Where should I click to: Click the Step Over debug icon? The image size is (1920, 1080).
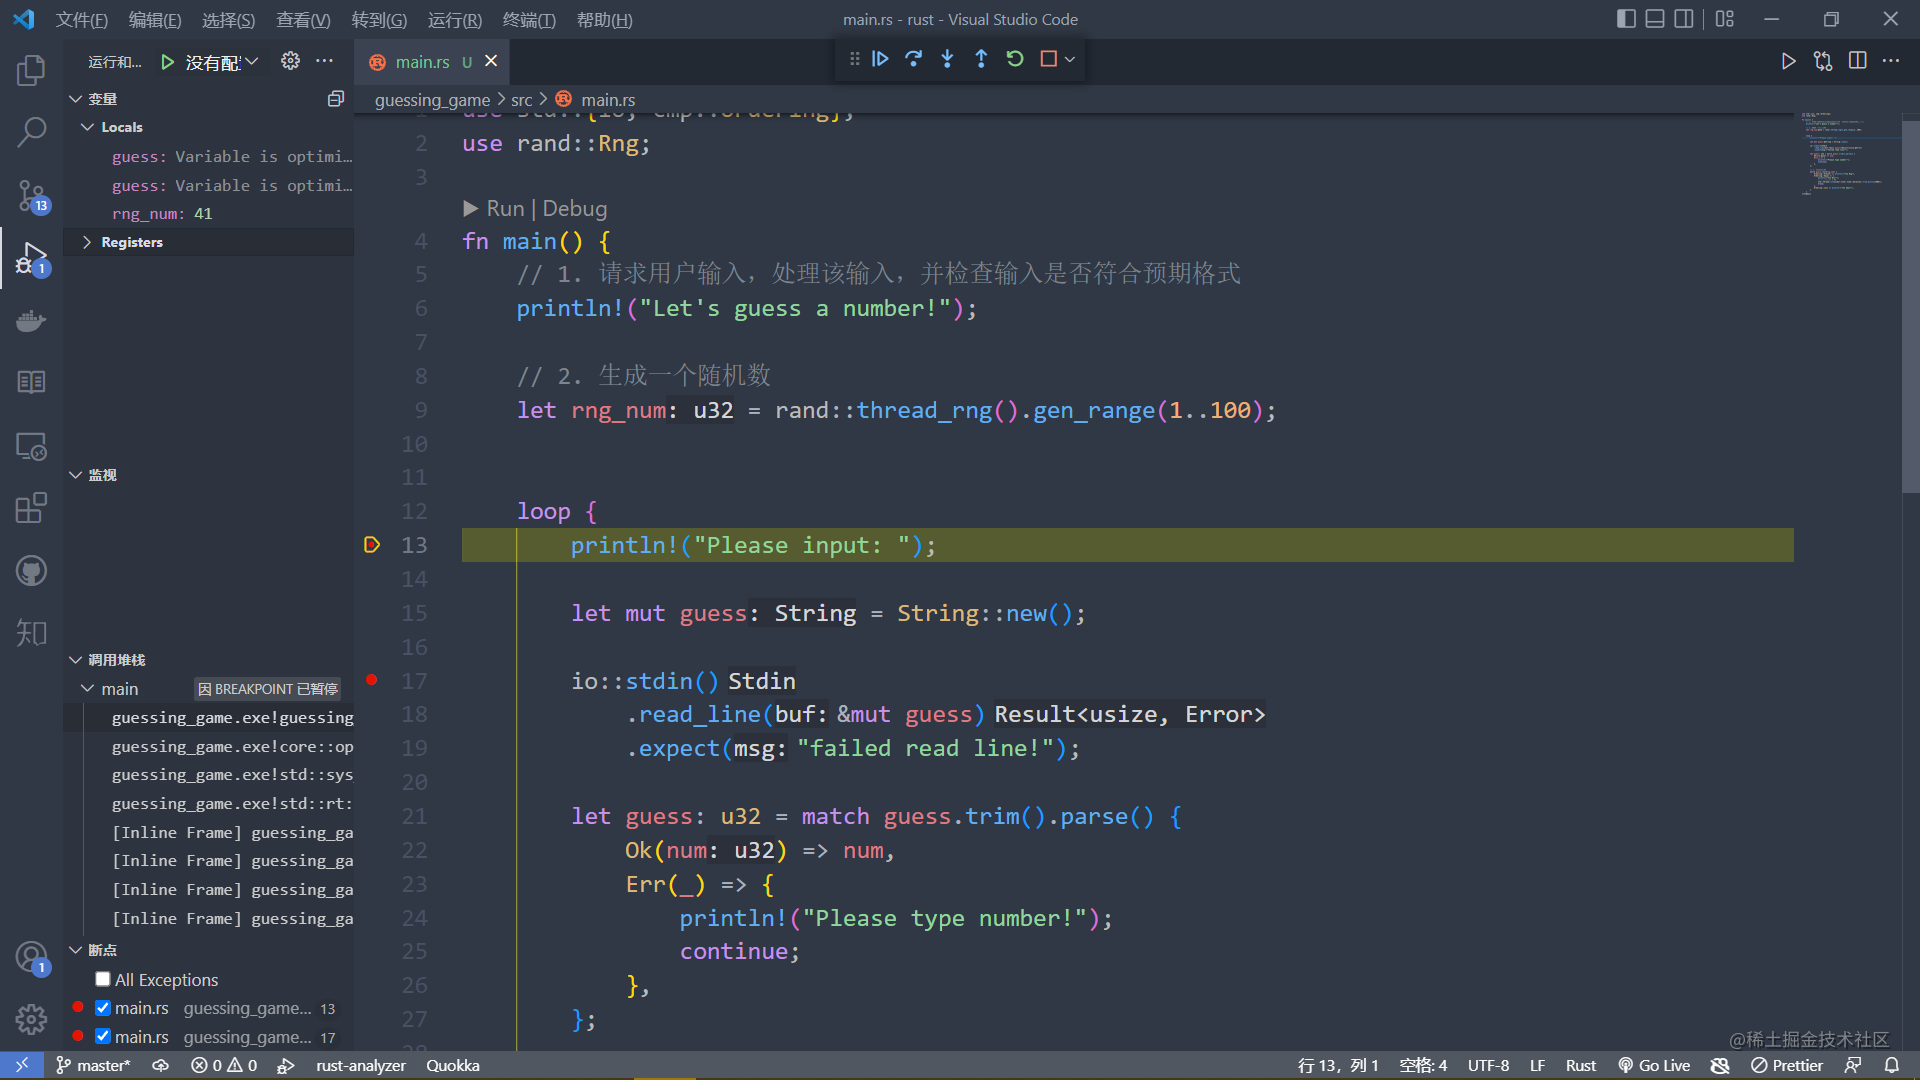pyautogui.click(x=913, y=59)
